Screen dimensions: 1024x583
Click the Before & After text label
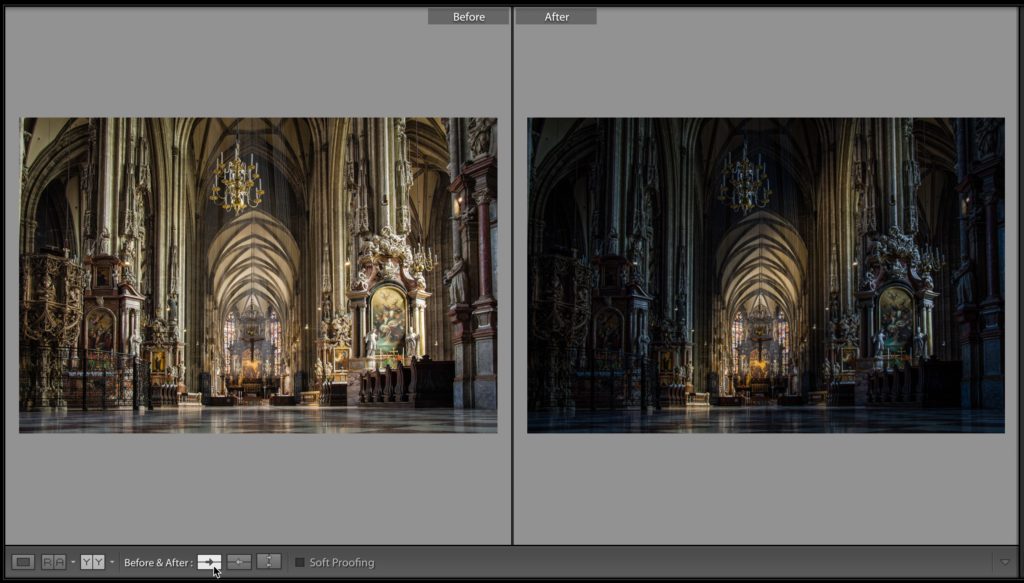point(159,562)
